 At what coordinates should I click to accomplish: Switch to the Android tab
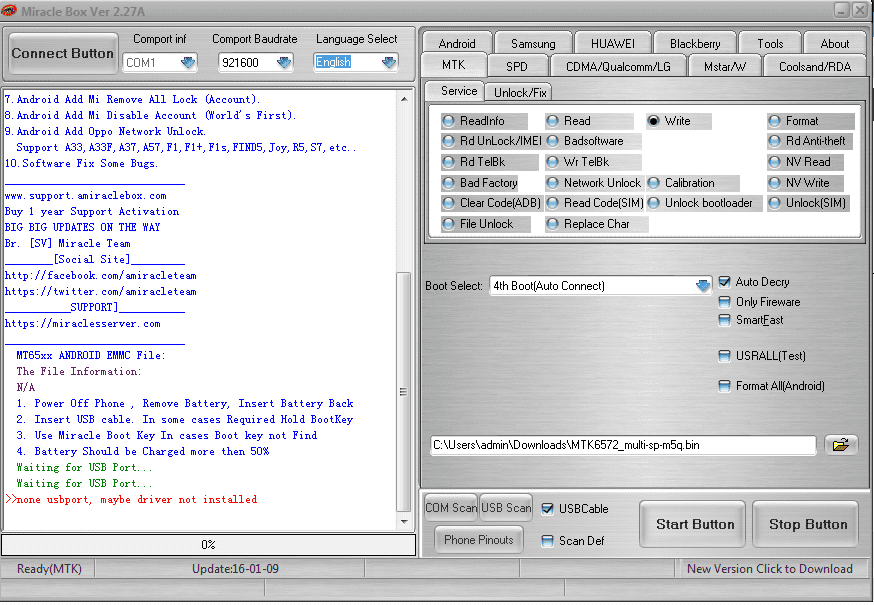[457, 43]
